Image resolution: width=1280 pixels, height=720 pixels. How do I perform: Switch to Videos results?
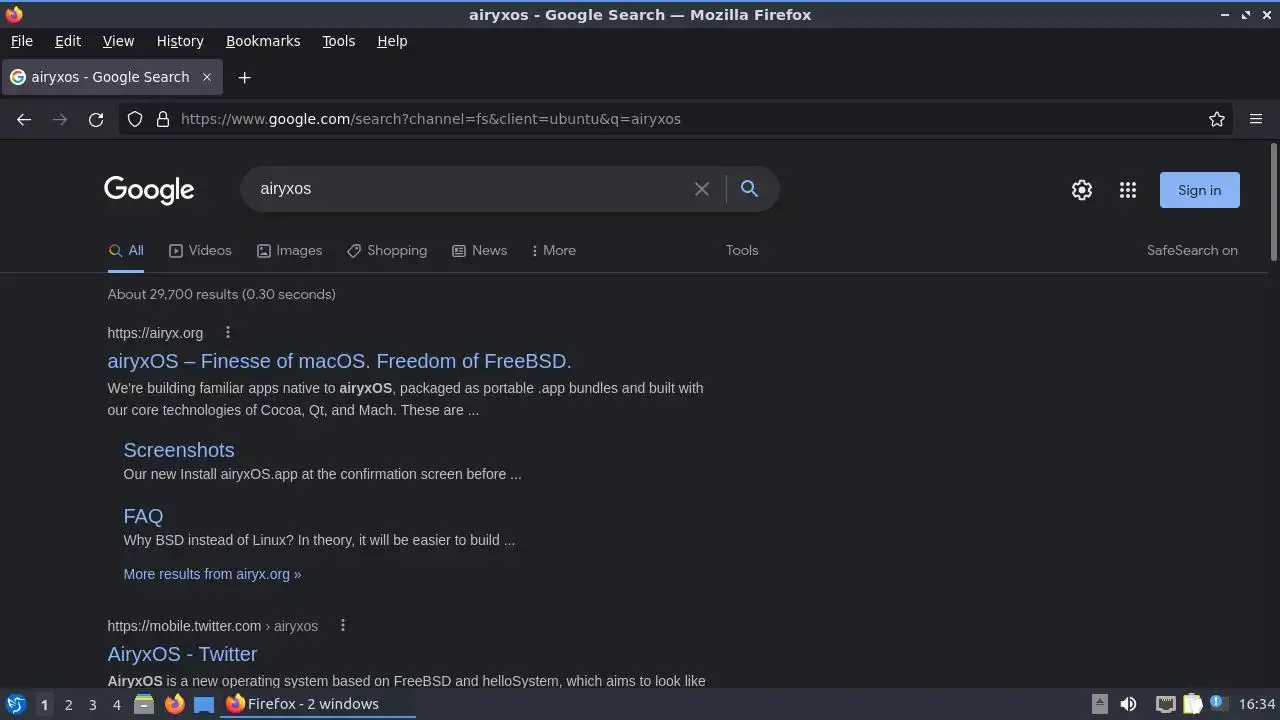(200, 251)
